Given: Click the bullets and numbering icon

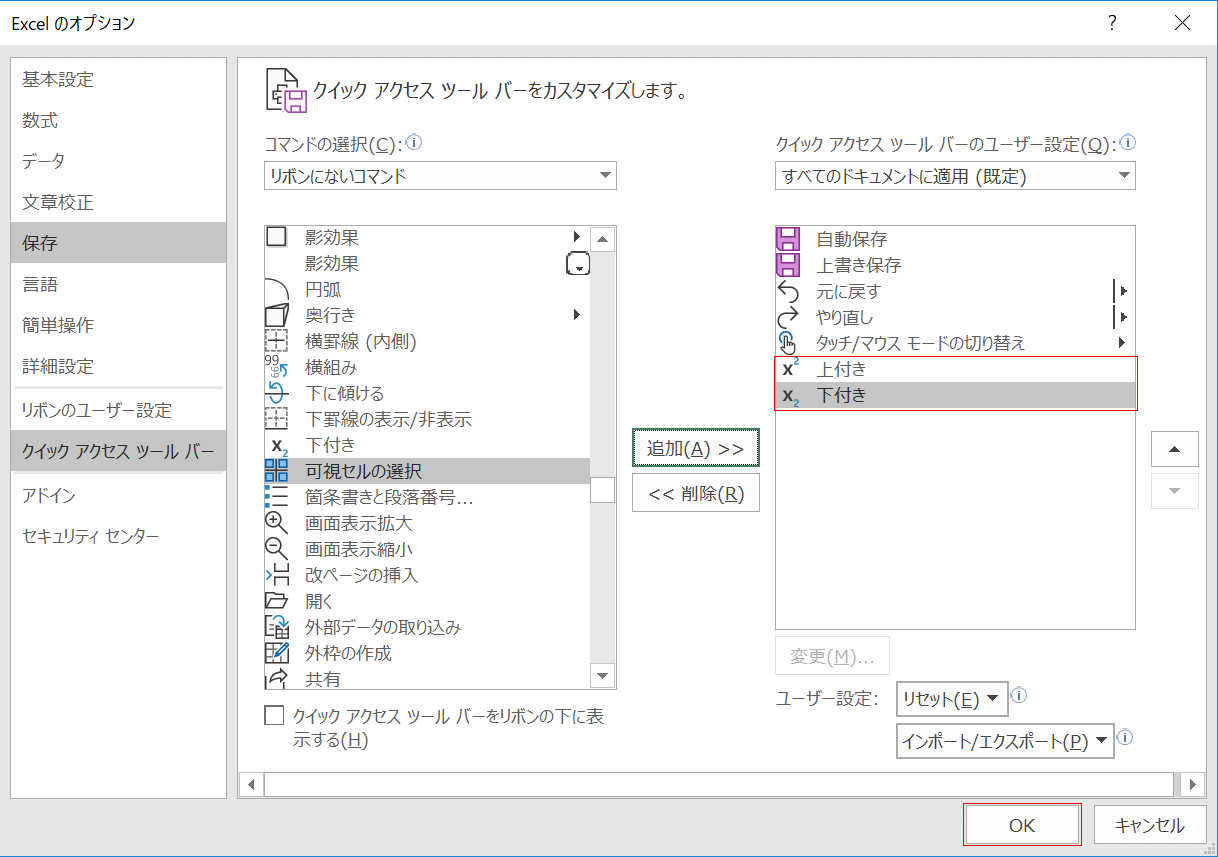Looking at the screenshot, I should pyautogui.click(x=277, y=497).
